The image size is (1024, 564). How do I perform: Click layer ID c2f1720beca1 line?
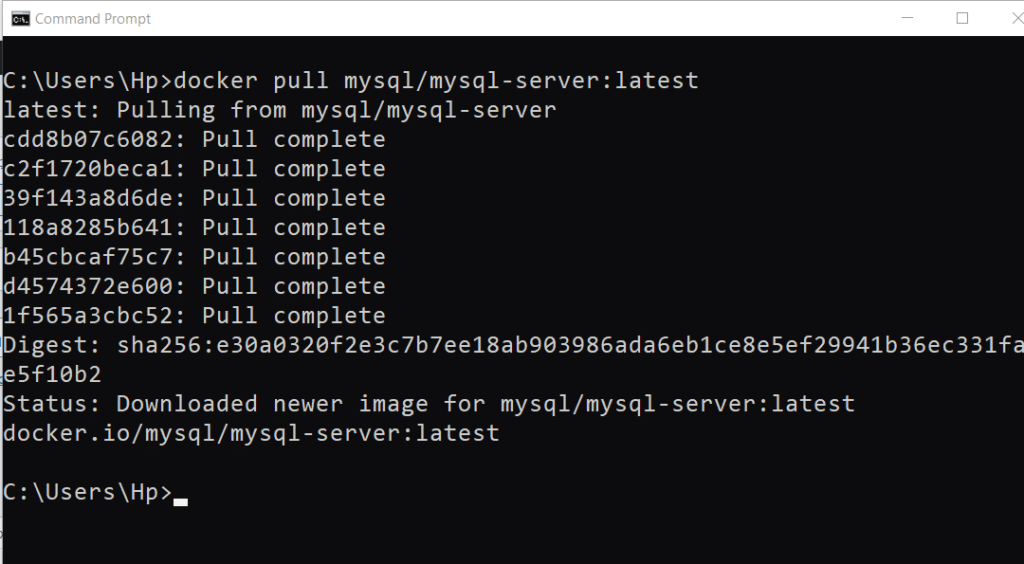click(x=195, y=169)
